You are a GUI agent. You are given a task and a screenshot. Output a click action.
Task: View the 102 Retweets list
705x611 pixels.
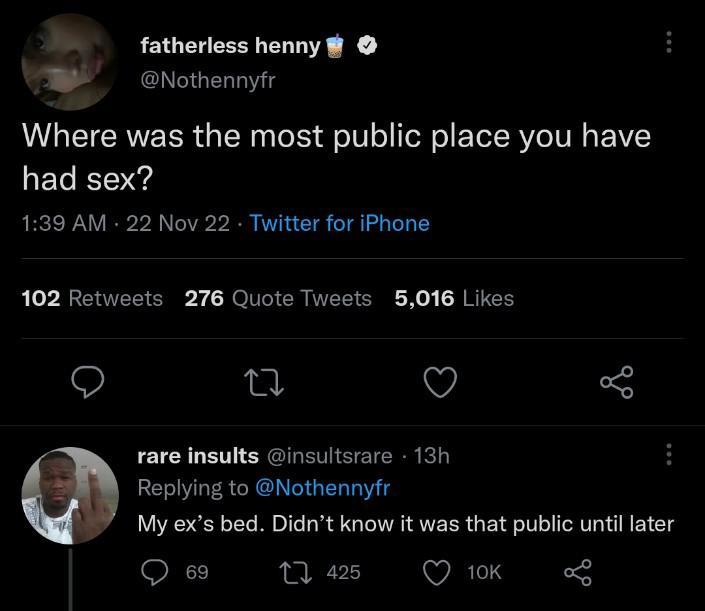click(92, 298)
